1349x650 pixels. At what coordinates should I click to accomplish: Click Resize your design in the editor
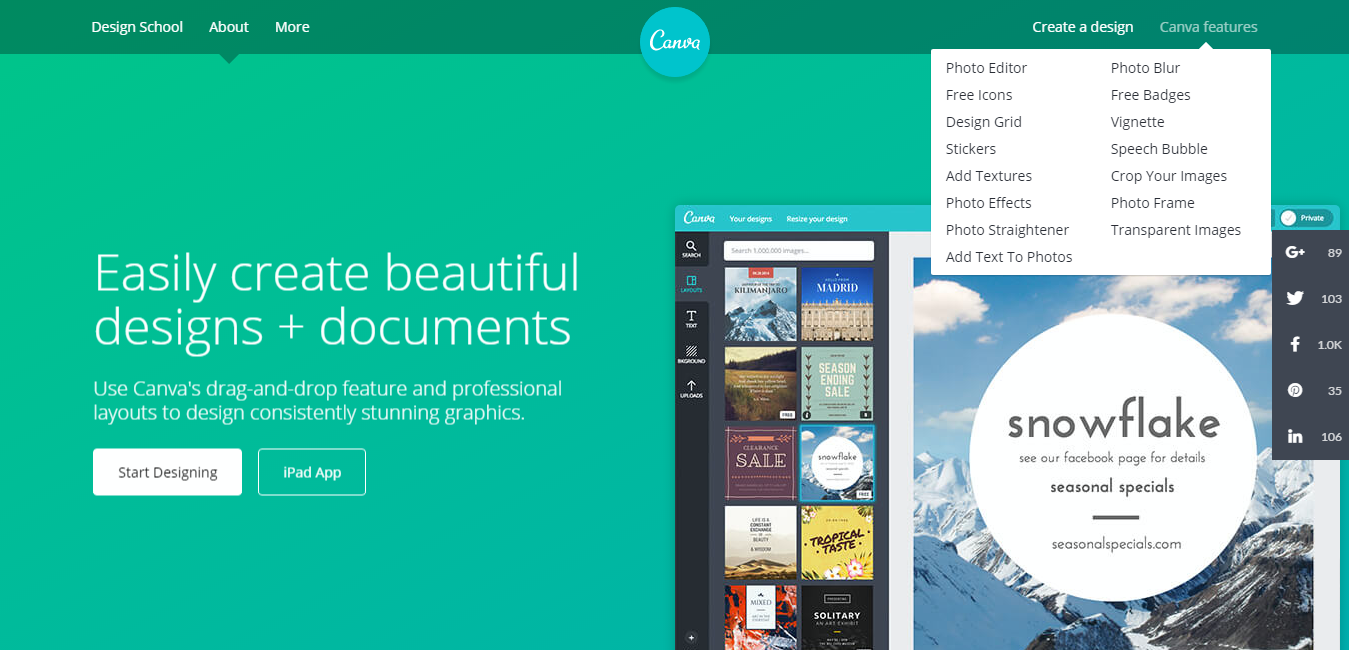pos(817,219)
